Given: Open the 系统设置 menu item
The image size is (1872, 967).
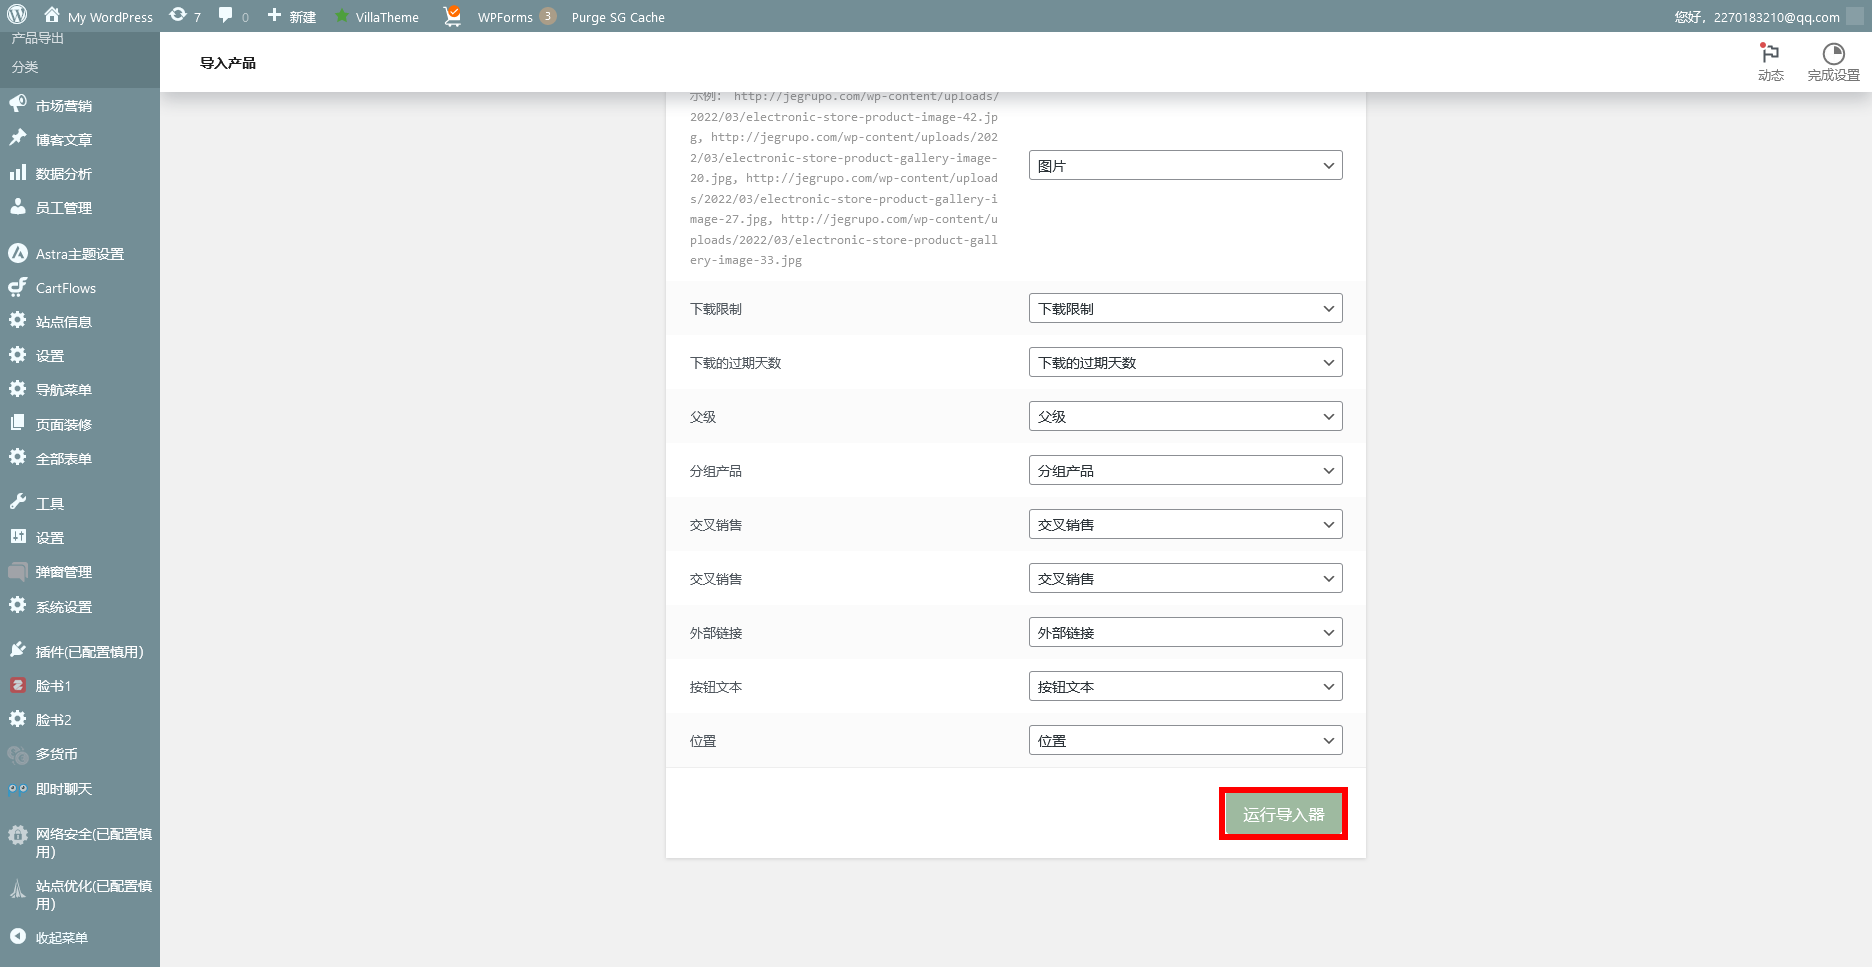Looking at the screenshot, I should point(64,607).
